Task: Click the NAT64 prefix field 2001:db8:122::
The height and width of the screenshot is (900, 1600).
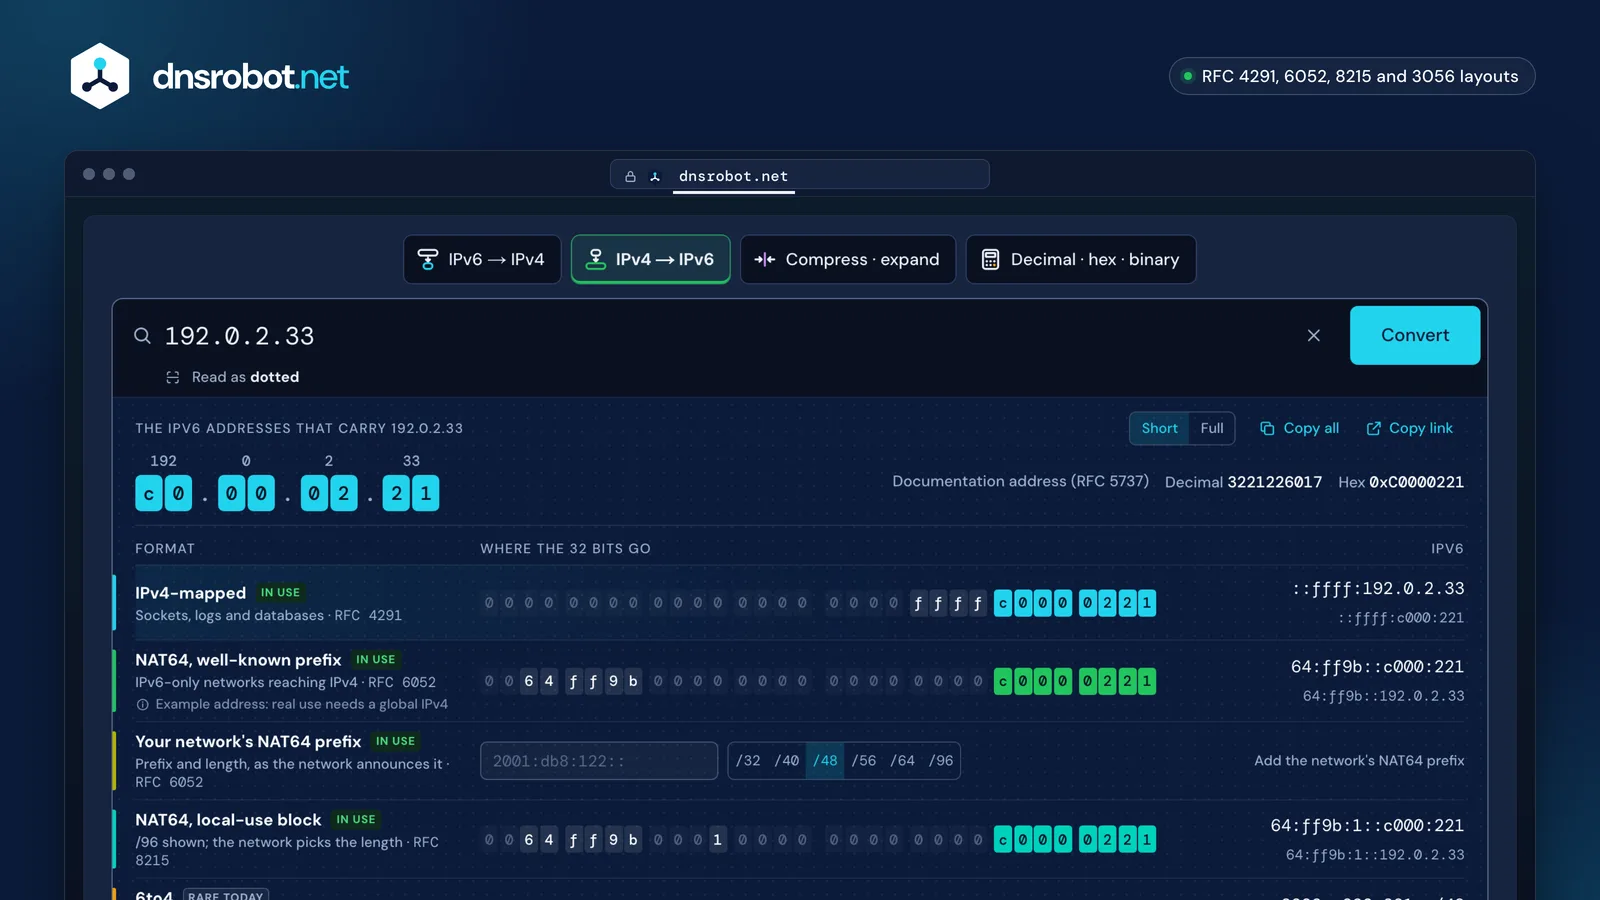Action: [x=599, y=761]
